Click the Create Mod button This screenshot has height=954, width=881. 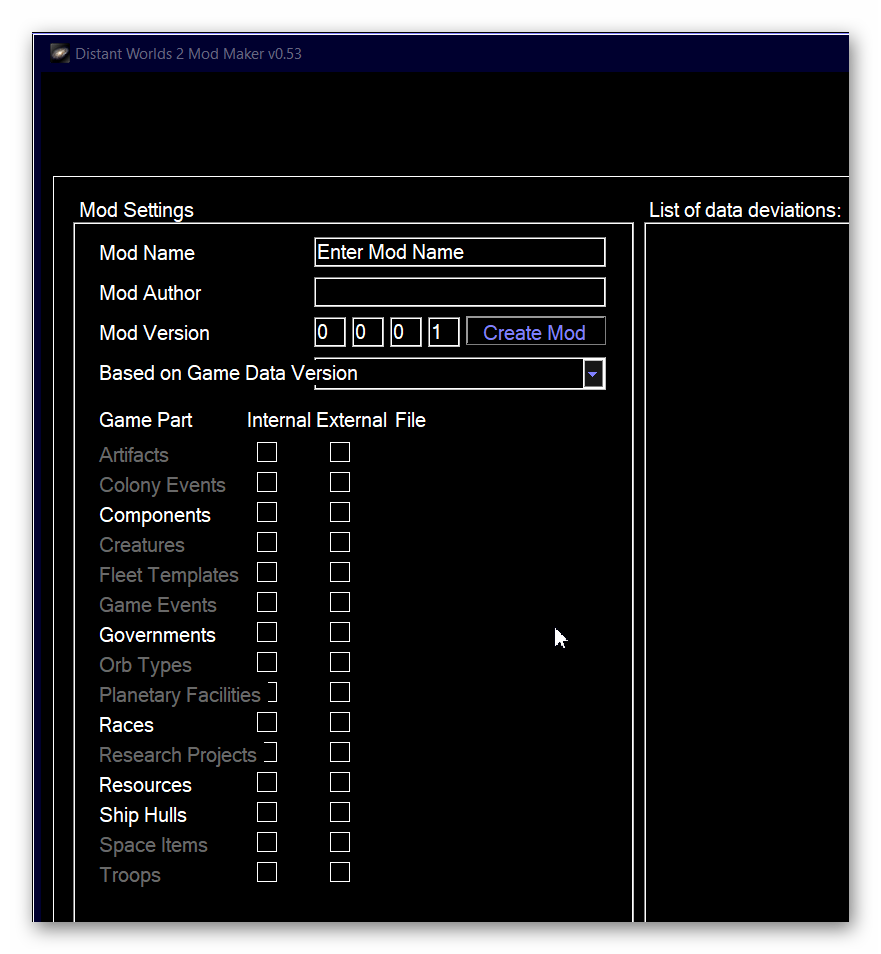535,332
